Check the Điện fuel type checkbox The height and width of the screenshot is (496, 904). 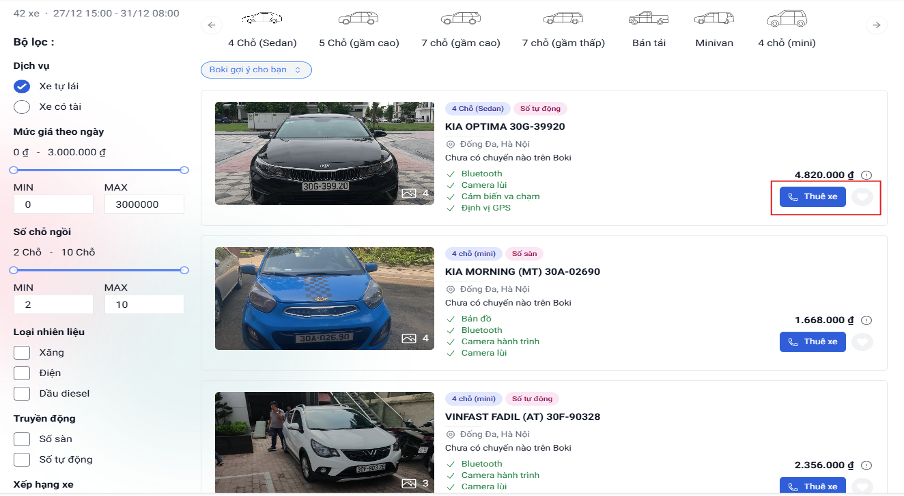(22, 373)
